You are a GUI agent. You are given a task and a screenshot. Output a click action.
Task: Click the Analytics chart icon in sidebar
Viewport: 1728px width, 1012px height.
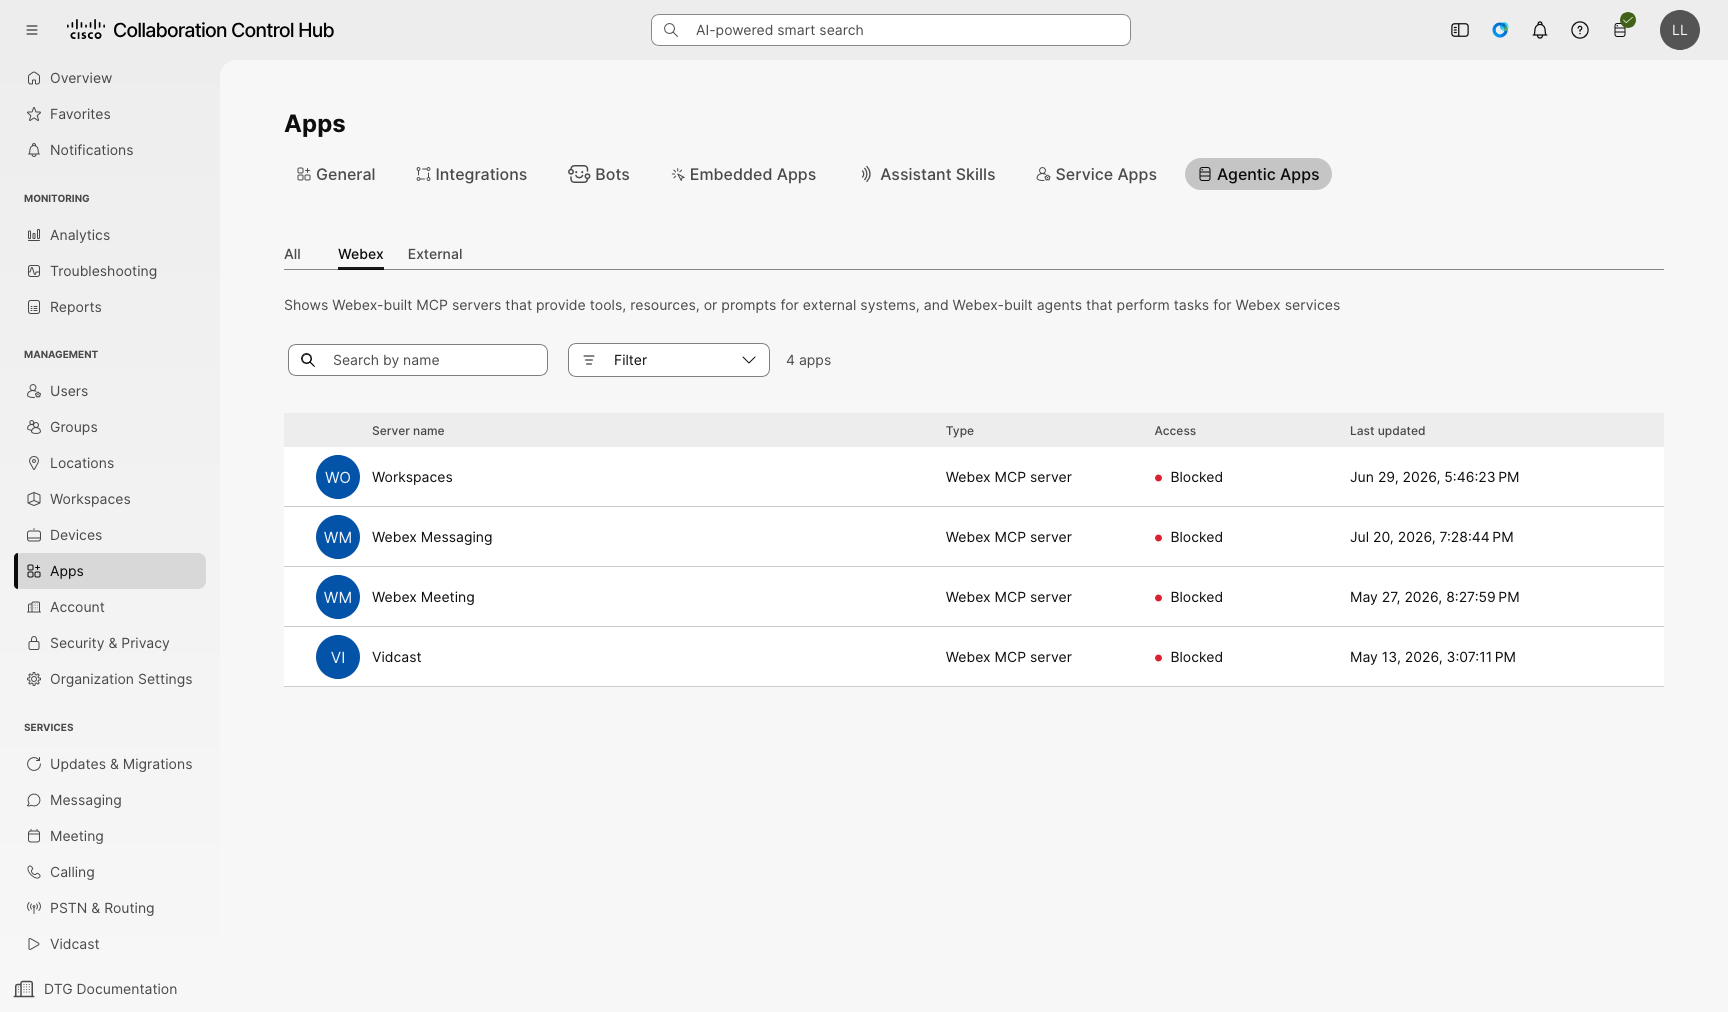(34, 235)
